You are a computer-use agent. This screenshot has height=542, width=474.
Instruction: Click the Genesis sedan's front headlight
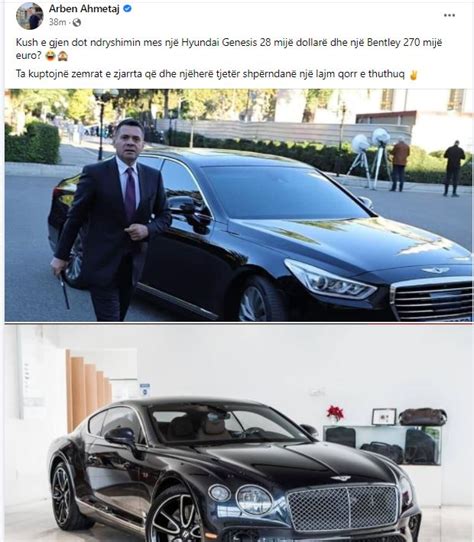pos(330,280)
